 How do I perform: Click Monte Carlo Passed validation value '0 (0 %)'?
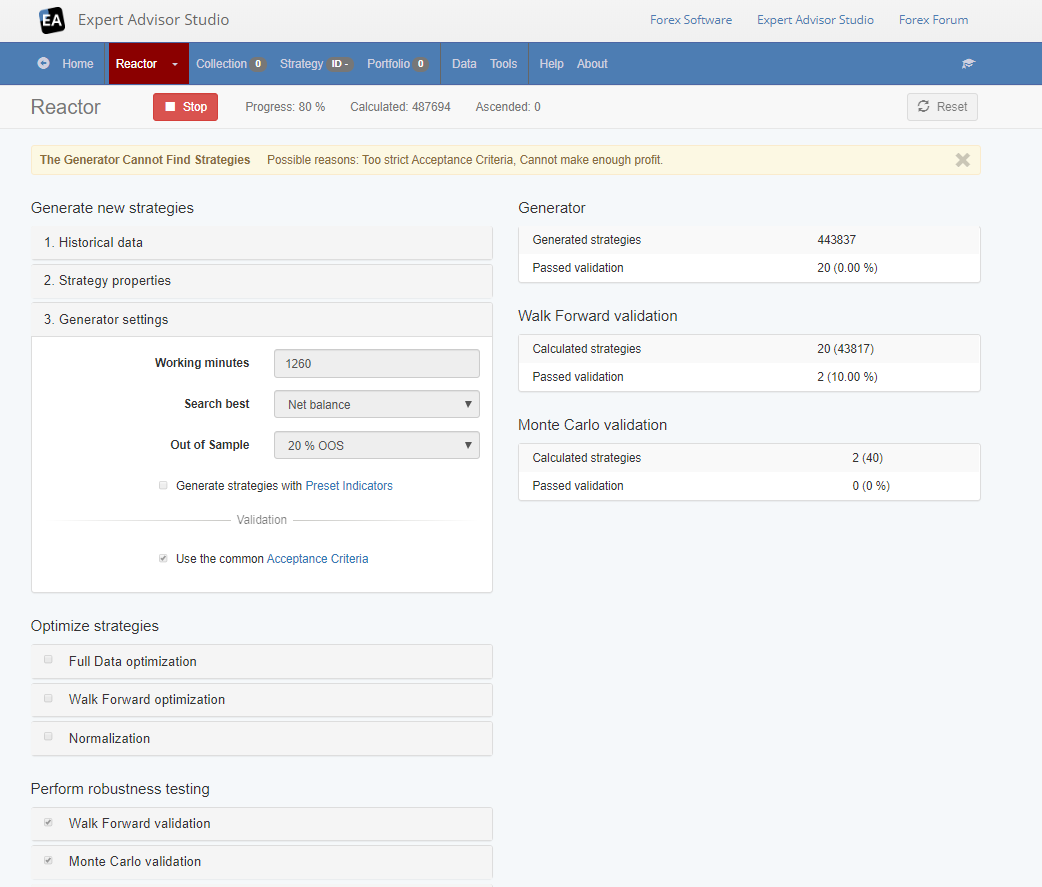tap(871, 486)
